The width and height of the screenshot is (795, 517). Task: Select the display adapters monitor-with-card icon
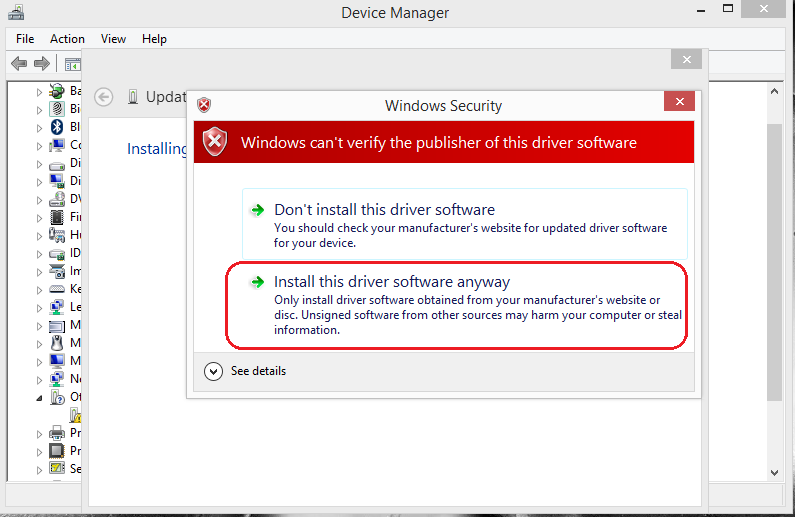pyautogui.click(x=57, y=181)
